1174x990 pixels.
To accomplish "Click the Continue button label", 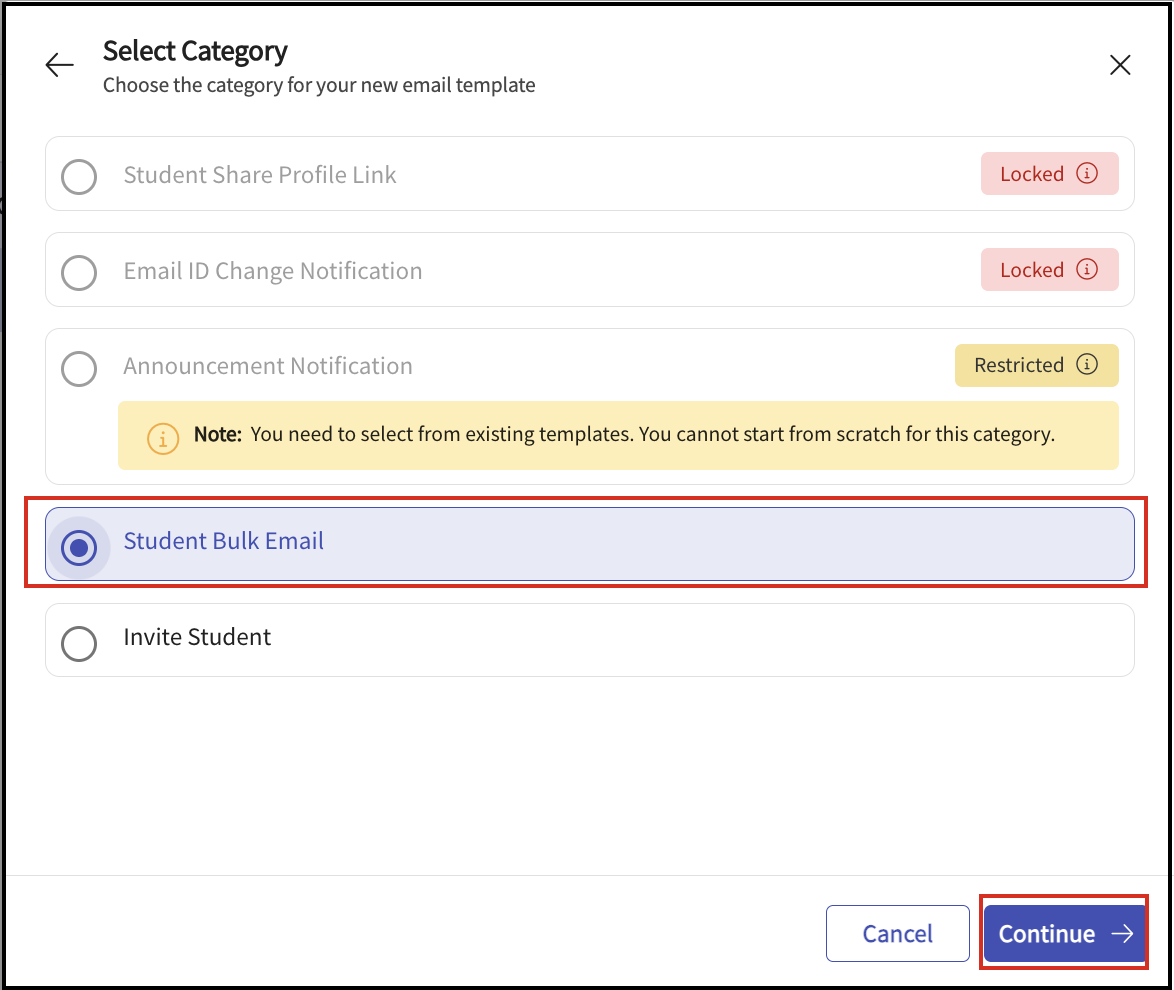I will (x=1046, y=934).
